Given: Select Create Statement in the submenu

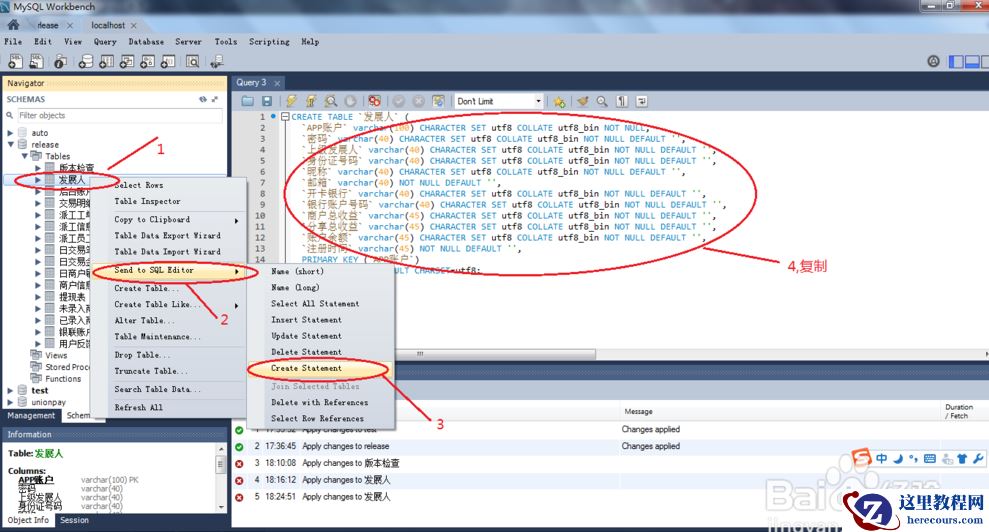Looking at the screenshot, I should pos(306,368).
